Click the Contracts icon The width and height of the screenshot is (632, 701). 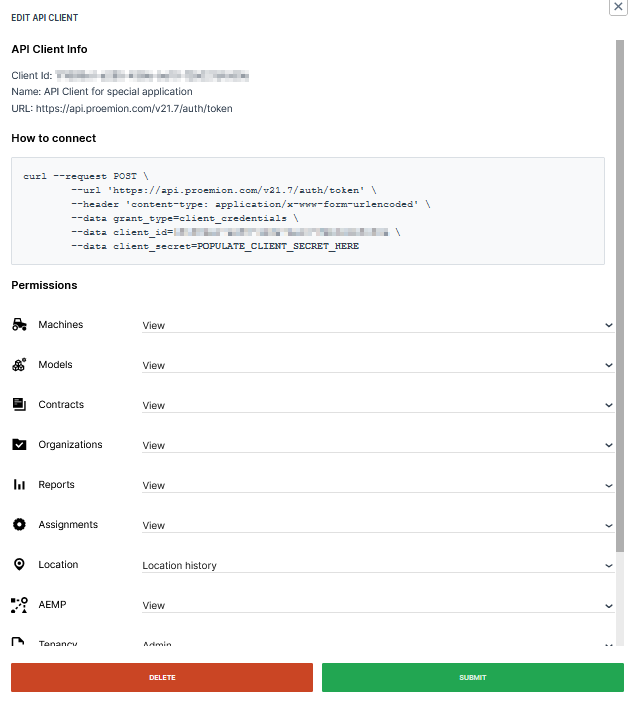pyautogui.click(x=19, y=405)
